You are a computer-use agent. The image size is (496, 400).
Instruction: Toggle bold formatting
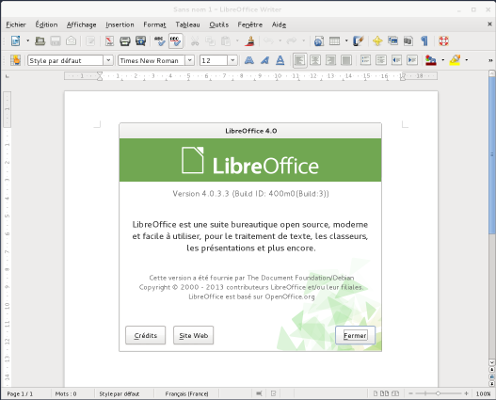click(x=249, y=60)
